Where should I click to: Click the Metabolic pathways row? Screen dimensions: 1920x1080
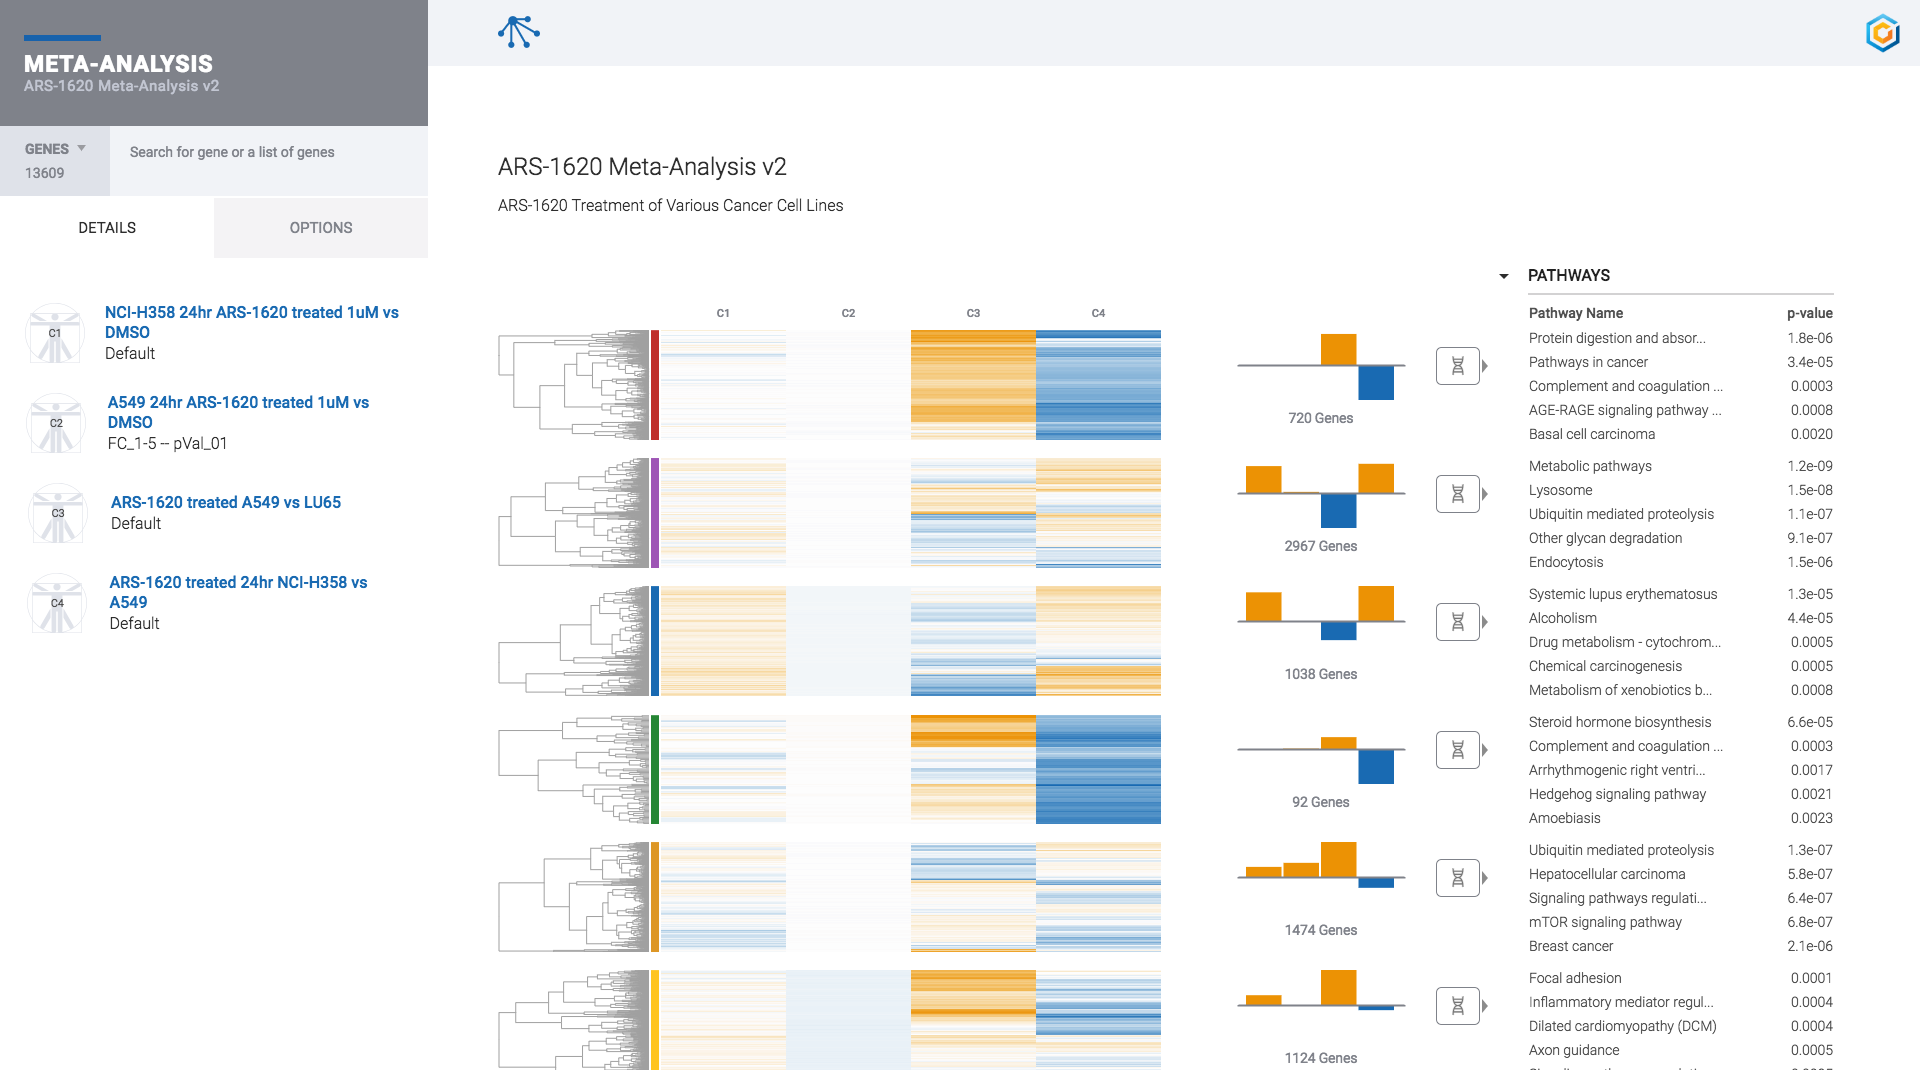(x=1680, y=466)
